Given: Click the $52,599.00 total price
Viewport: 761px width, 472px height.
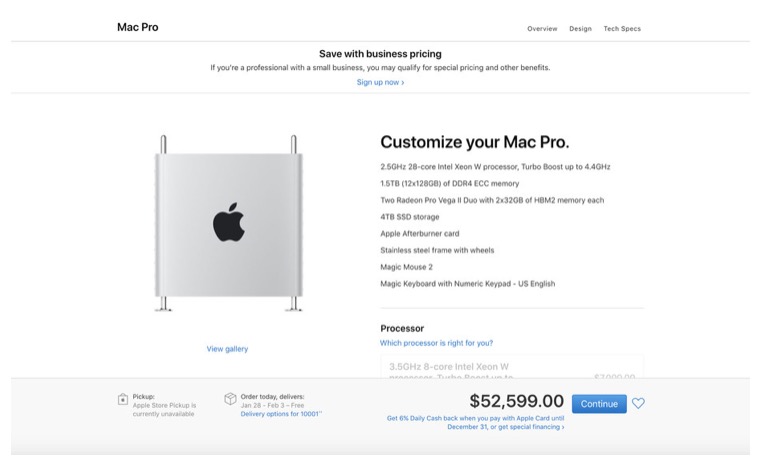Looking at the screenshot, I should [x=516, y=401].
